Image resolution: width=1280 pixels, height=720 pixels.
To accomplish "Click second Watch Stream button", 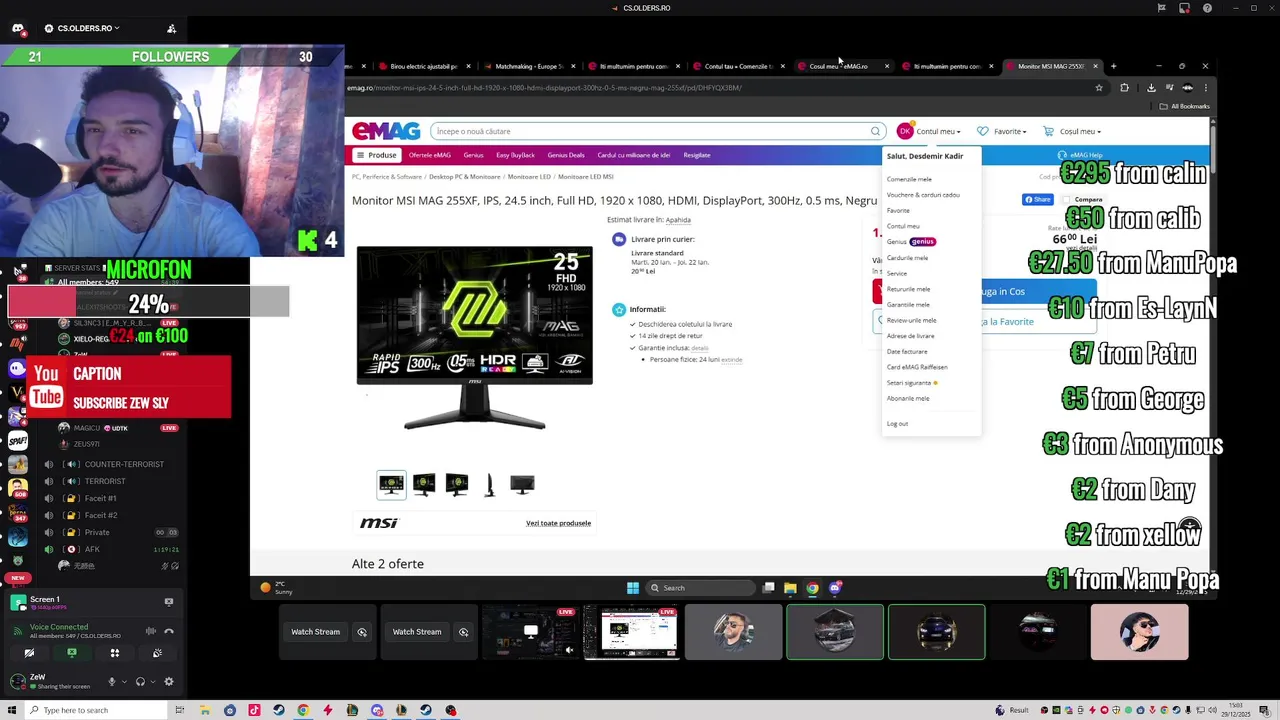I will point(417,632).
